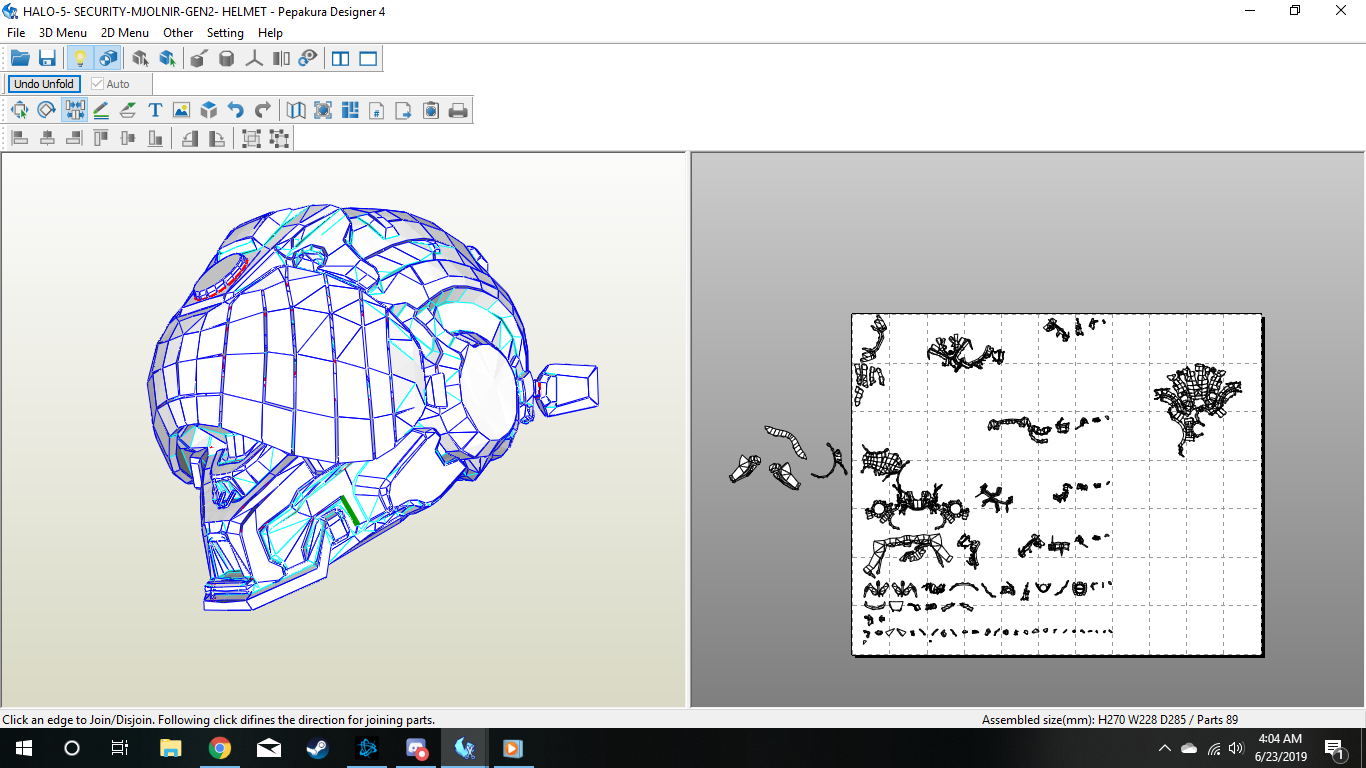Open the 2D Menu
The height and width of the screenshot is (768, 1366).
pos(125,33)
